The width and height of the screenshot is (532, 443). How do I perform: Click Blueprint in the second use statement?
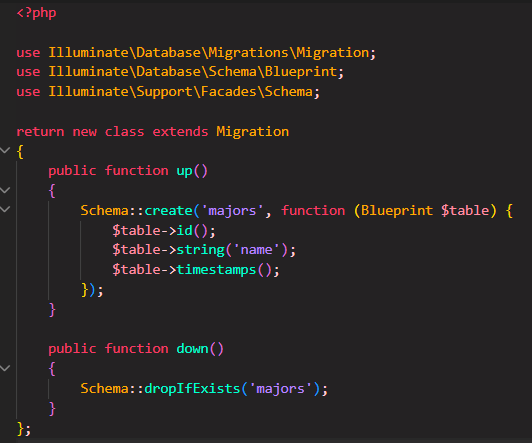coord(301,72)
